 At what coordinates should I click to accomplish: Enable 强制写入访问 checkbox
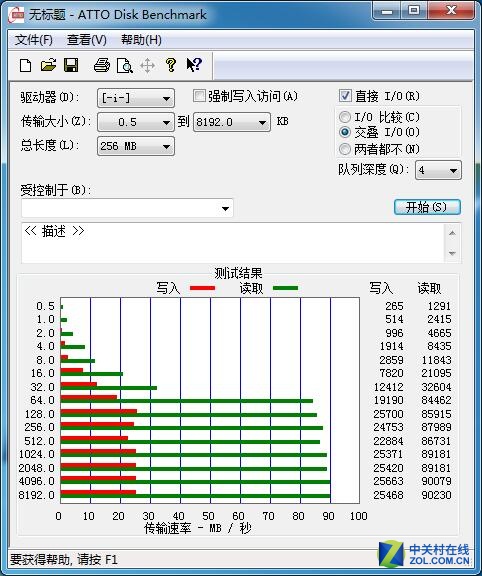pyautogui.click(x=199, y=96)
